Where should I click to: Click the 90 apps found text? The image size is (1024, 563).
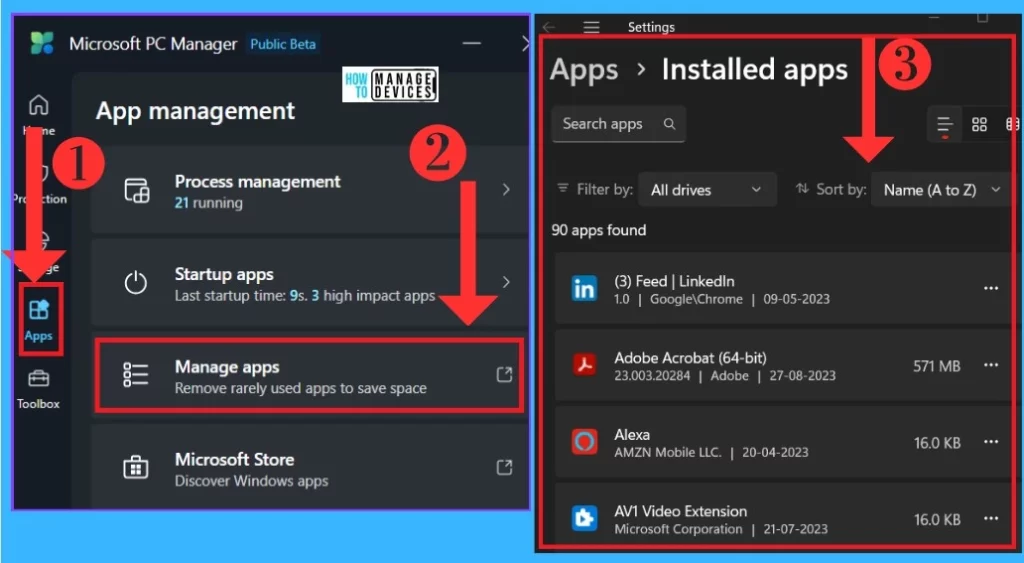pos(599,230)
